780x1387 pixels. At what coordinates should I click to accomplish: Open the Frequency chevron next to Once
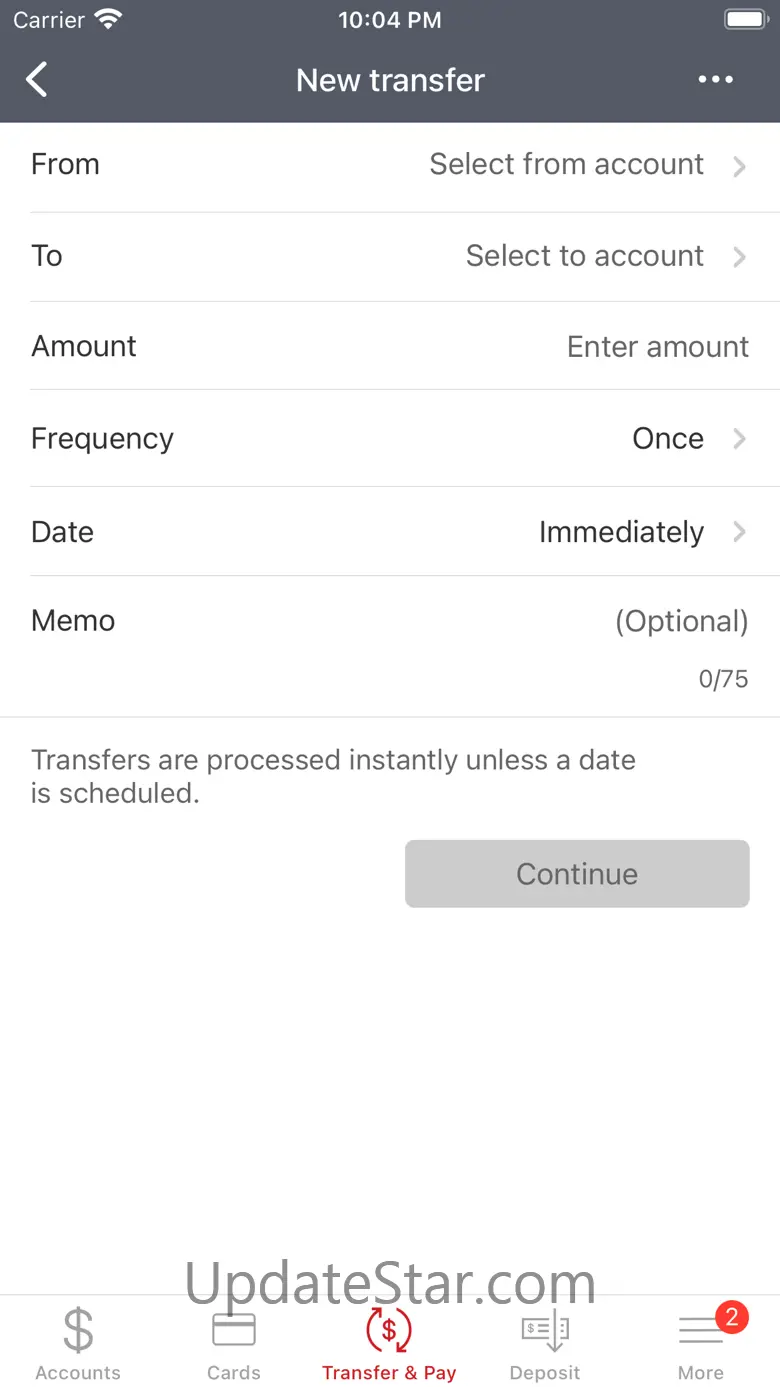pyautogui.click(x=739, y=439)
